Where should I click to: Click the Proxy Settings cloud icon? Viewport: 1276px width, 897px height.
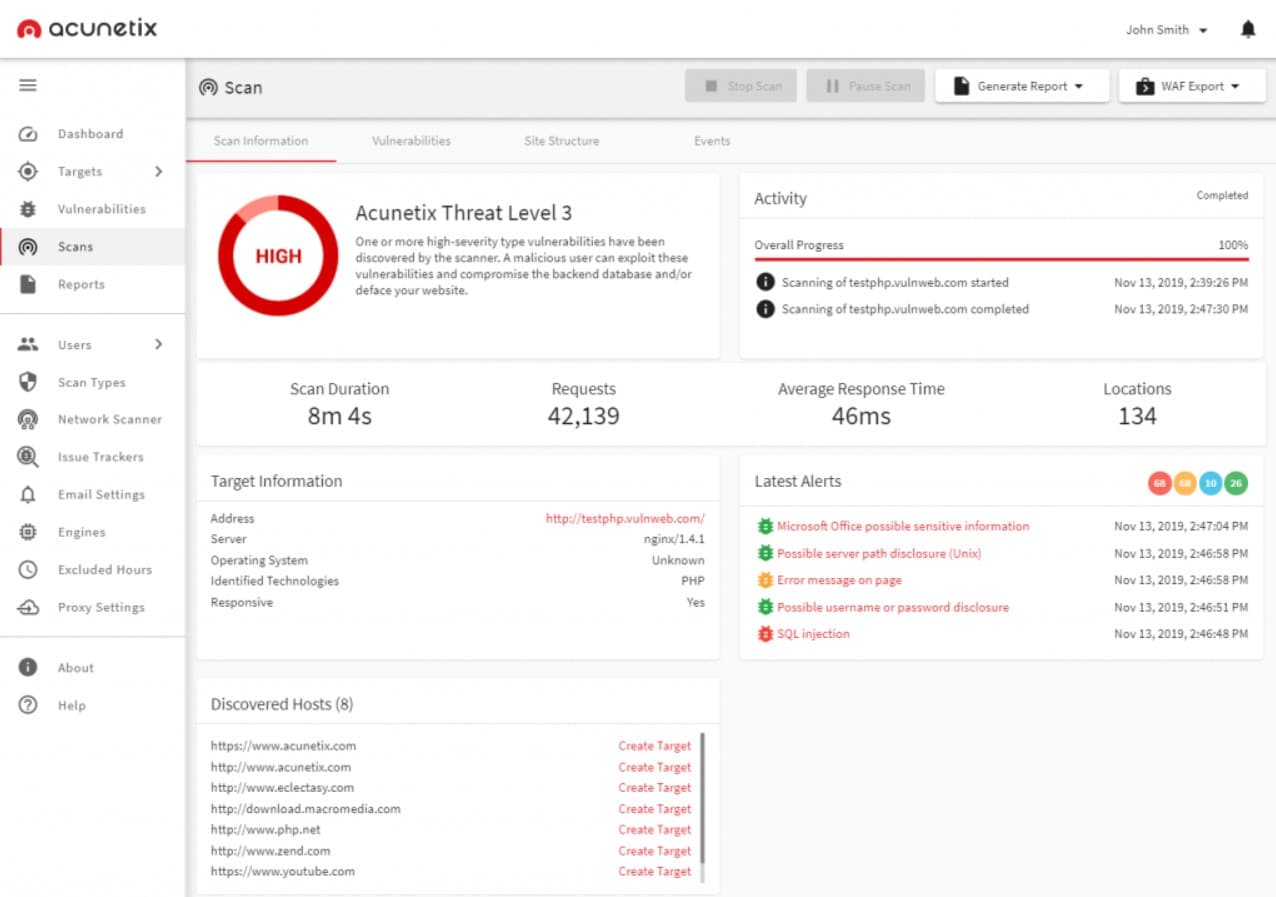(x=28, y=607)
